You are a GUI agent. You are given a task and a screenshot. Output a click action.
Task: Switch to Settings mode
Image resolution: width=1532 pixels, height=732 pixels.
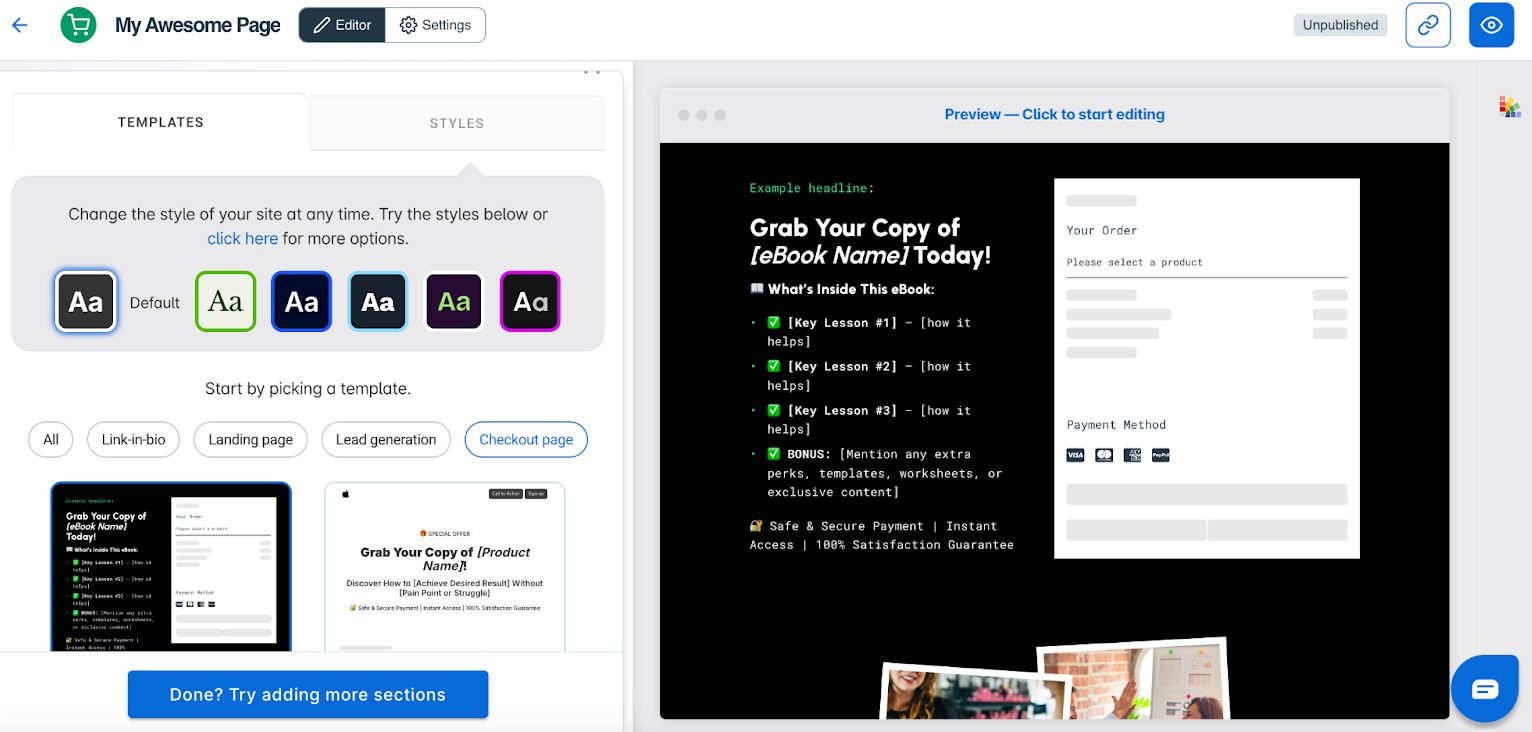435,25
